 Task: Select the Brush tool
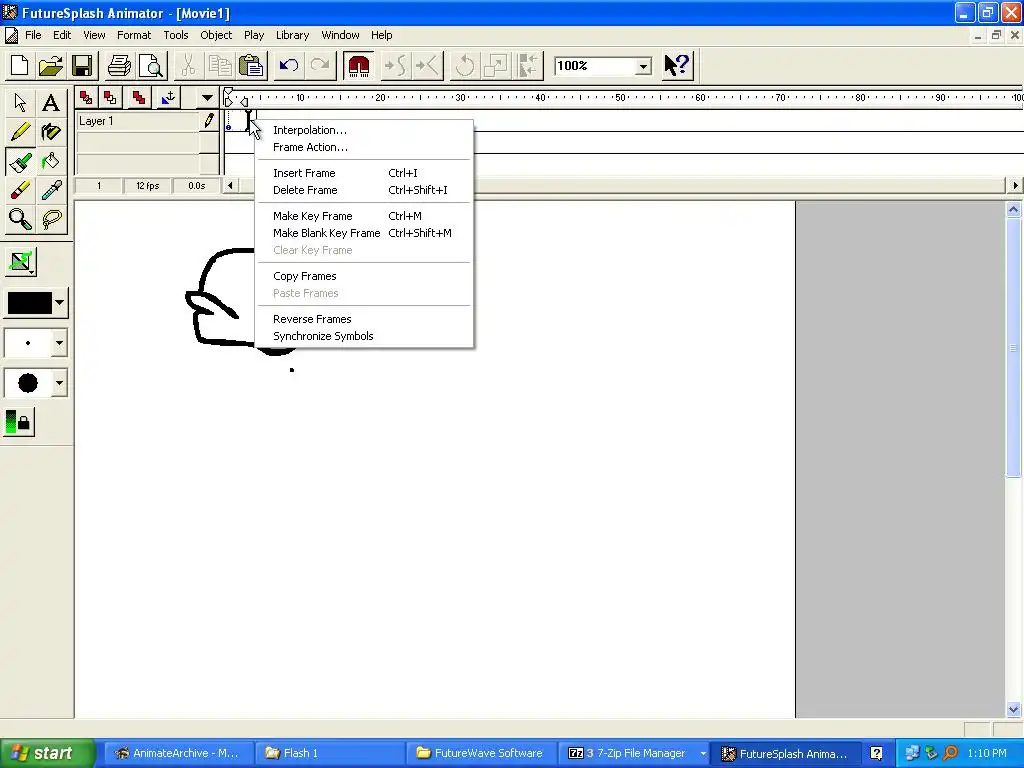20,161
